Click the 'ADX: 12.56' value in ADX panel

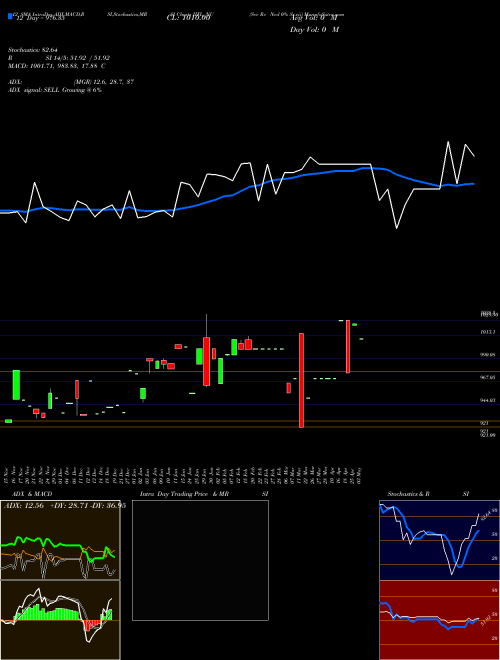pyautogui.click(x=24, y=506)
